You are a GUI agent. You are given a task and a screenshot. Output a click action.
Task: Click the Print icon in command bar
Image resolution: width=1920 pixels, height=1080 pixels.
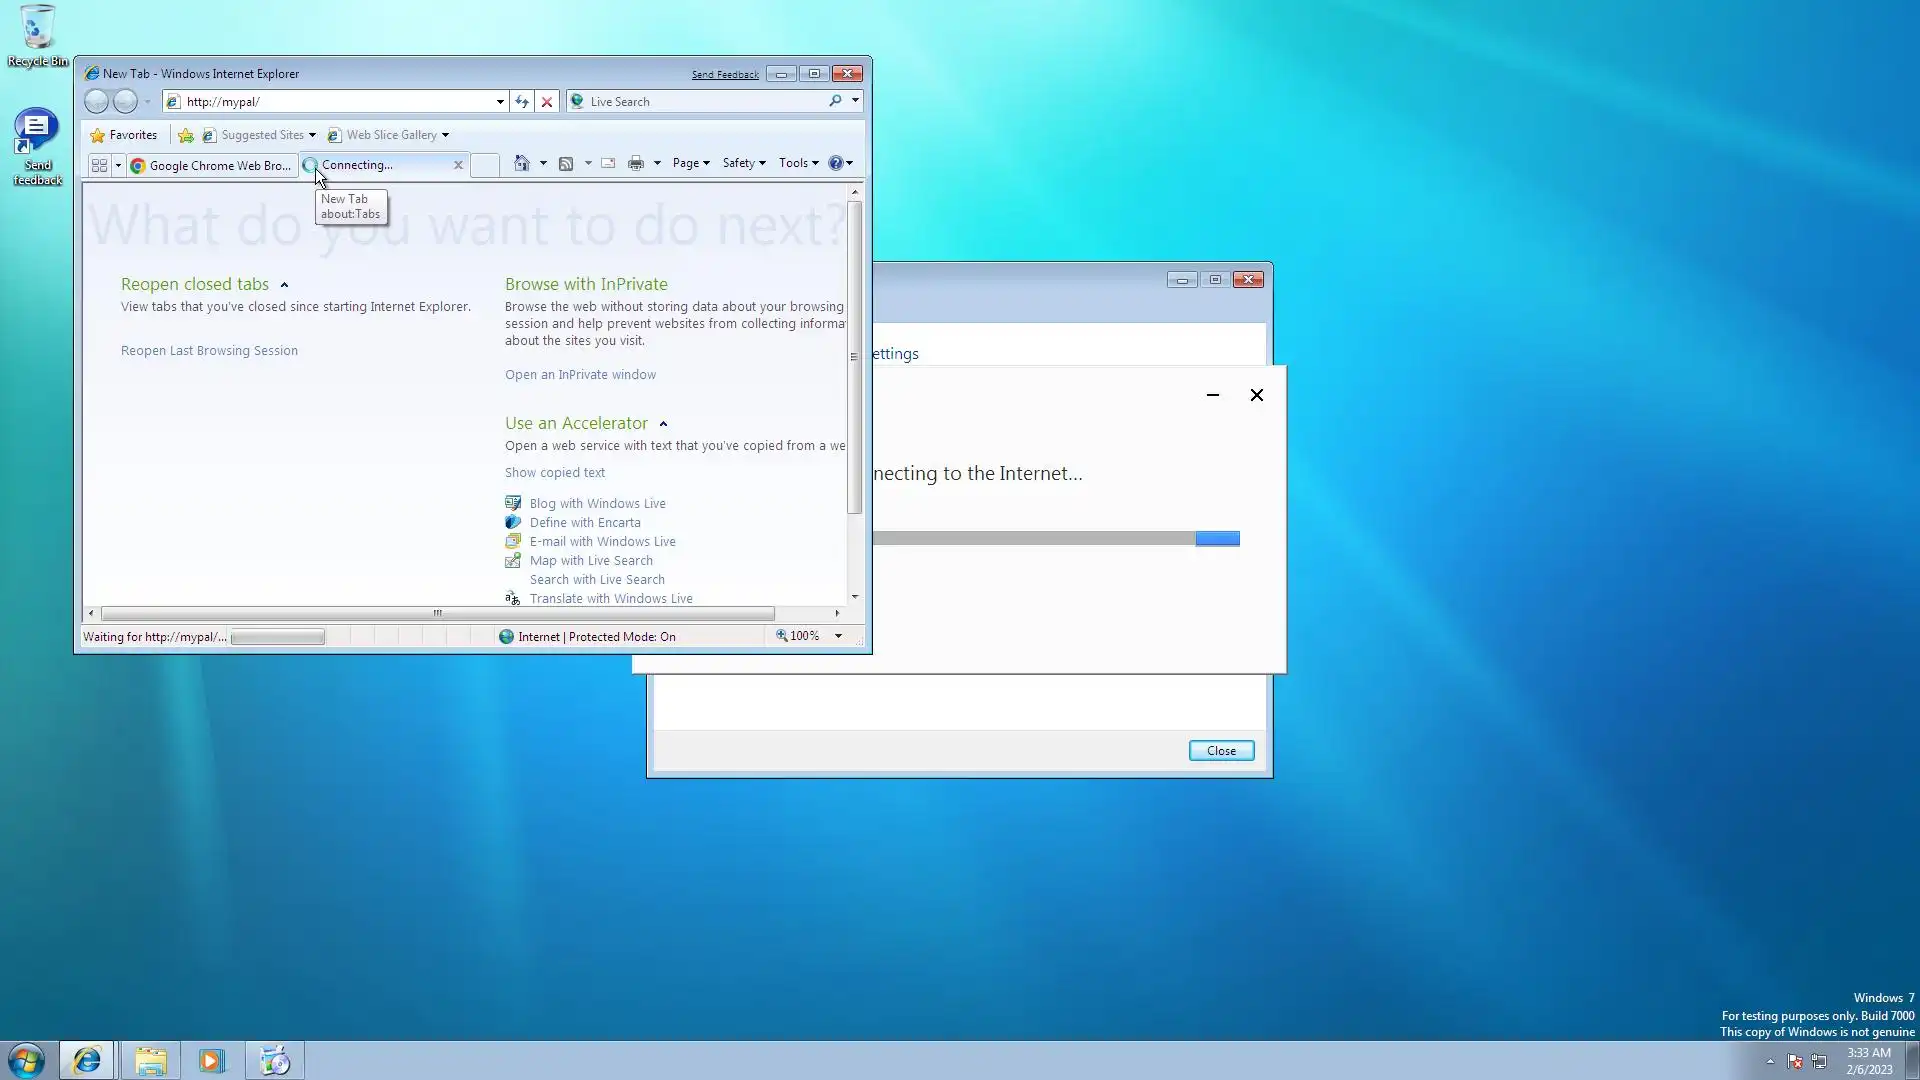click(x=635, y=163)
